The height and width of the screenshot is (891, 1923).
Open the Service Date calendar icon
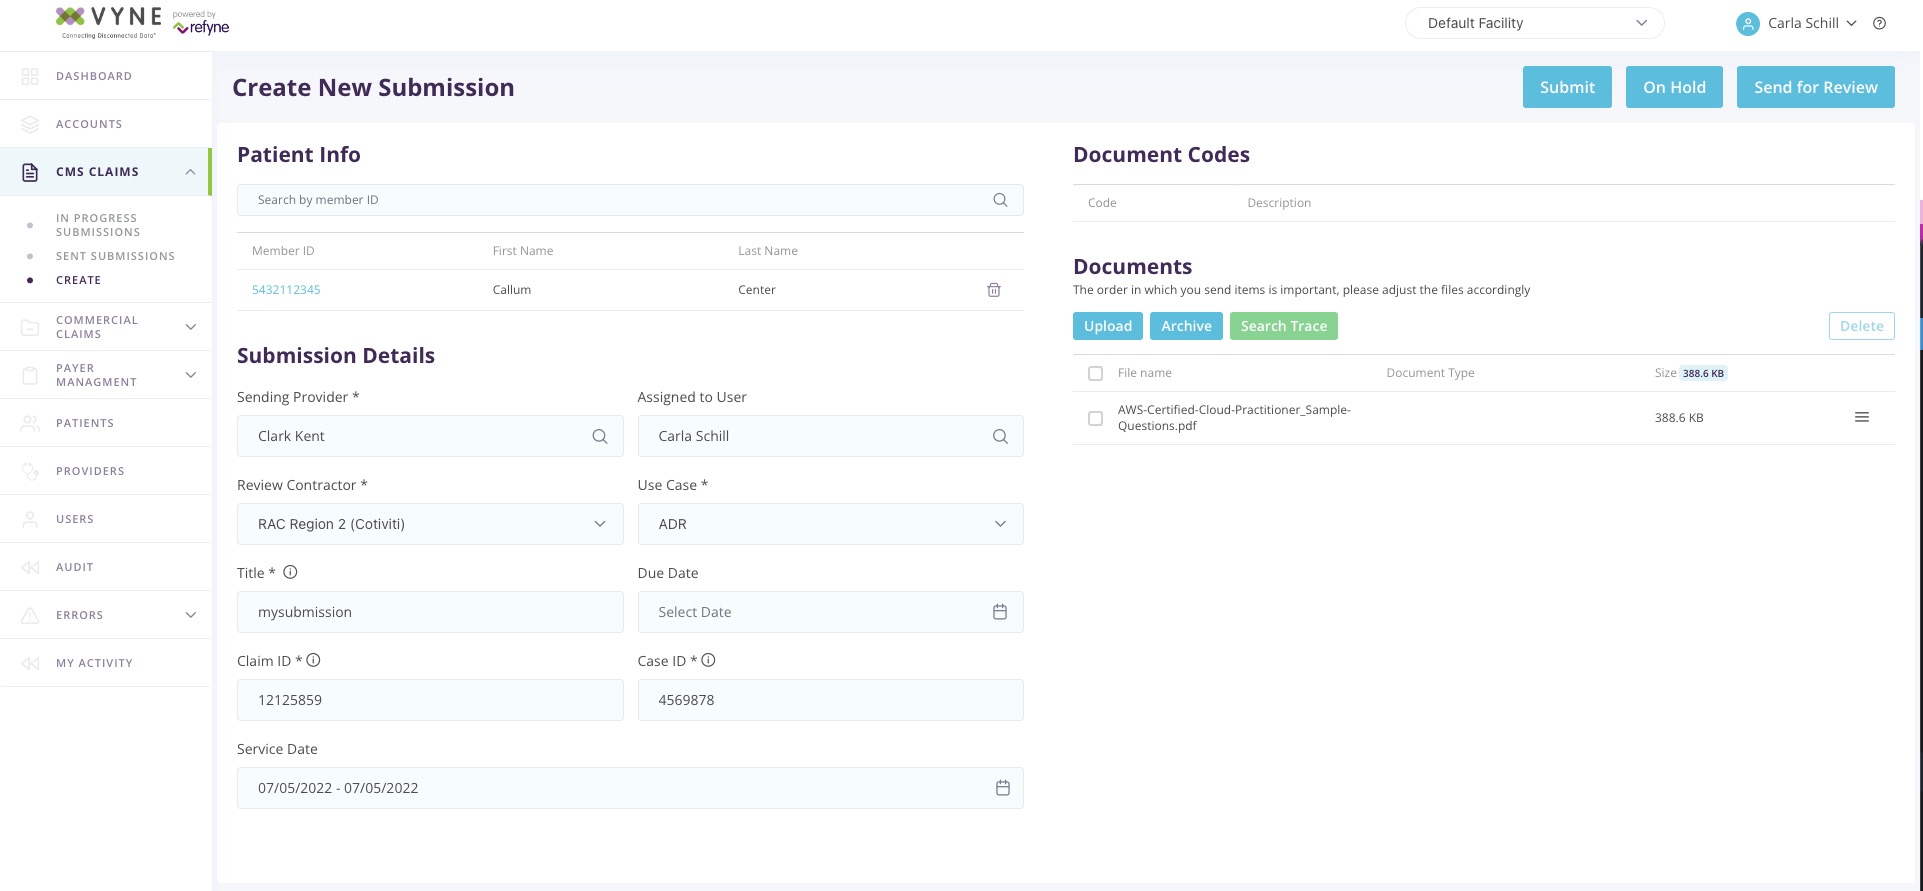(x=1003, y=788)
